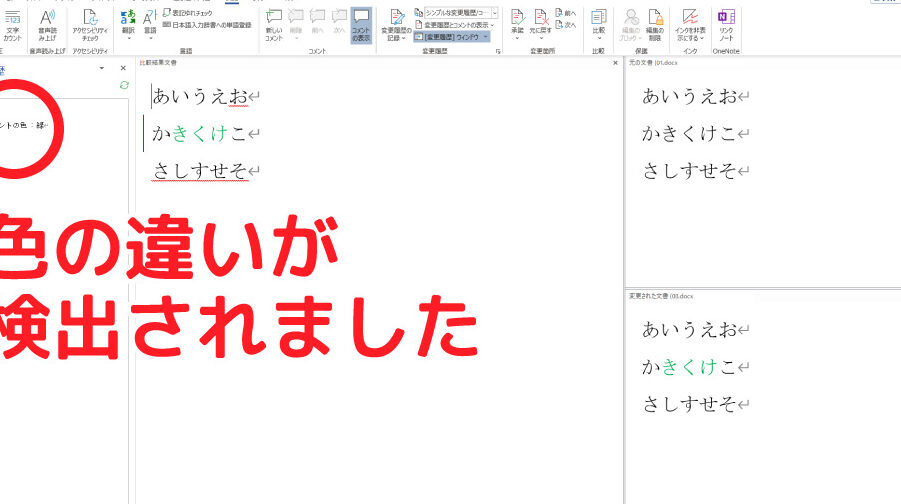Open インクを非表示にする menu
The image size is (901, 504).
point(690,26)
